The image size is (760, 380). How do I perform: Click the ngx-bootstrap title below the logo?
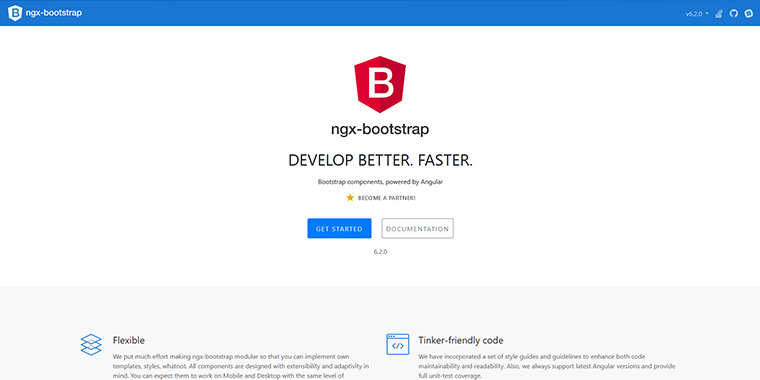[x=380, y=130]
